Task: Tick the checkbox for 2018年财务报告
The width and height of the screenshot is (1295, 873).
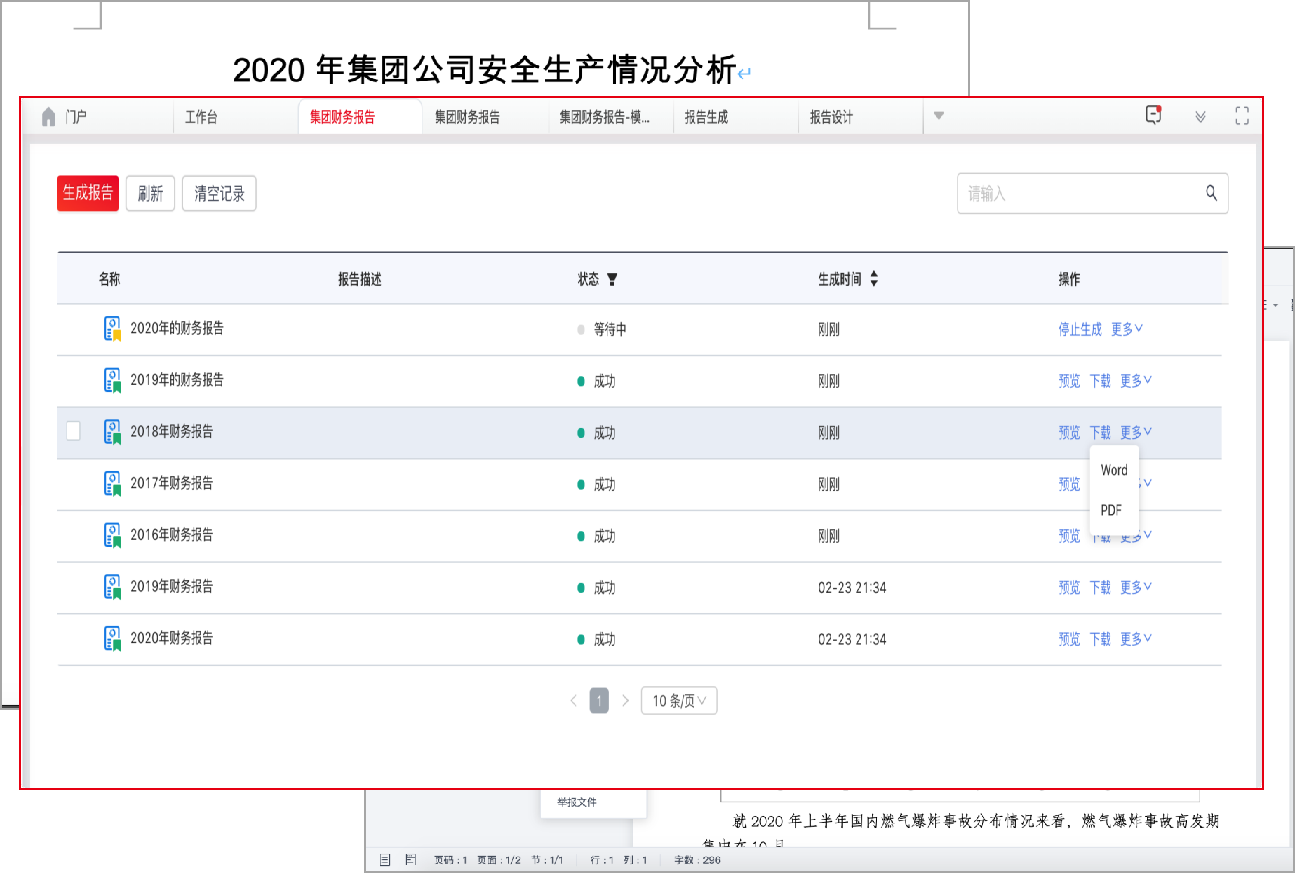Action: [73, 431]
